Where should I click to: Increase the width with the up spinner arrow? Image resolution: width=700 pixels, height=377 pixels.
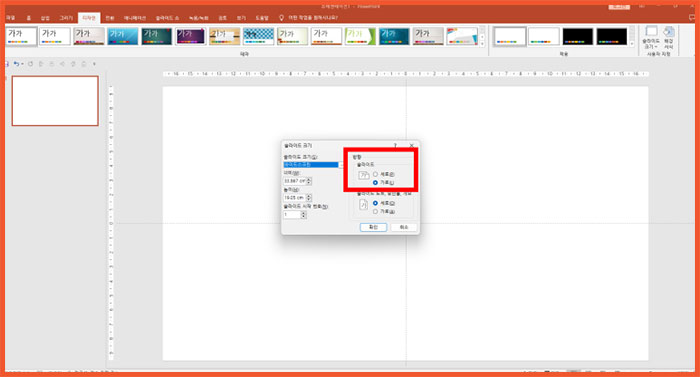point(309,179)
